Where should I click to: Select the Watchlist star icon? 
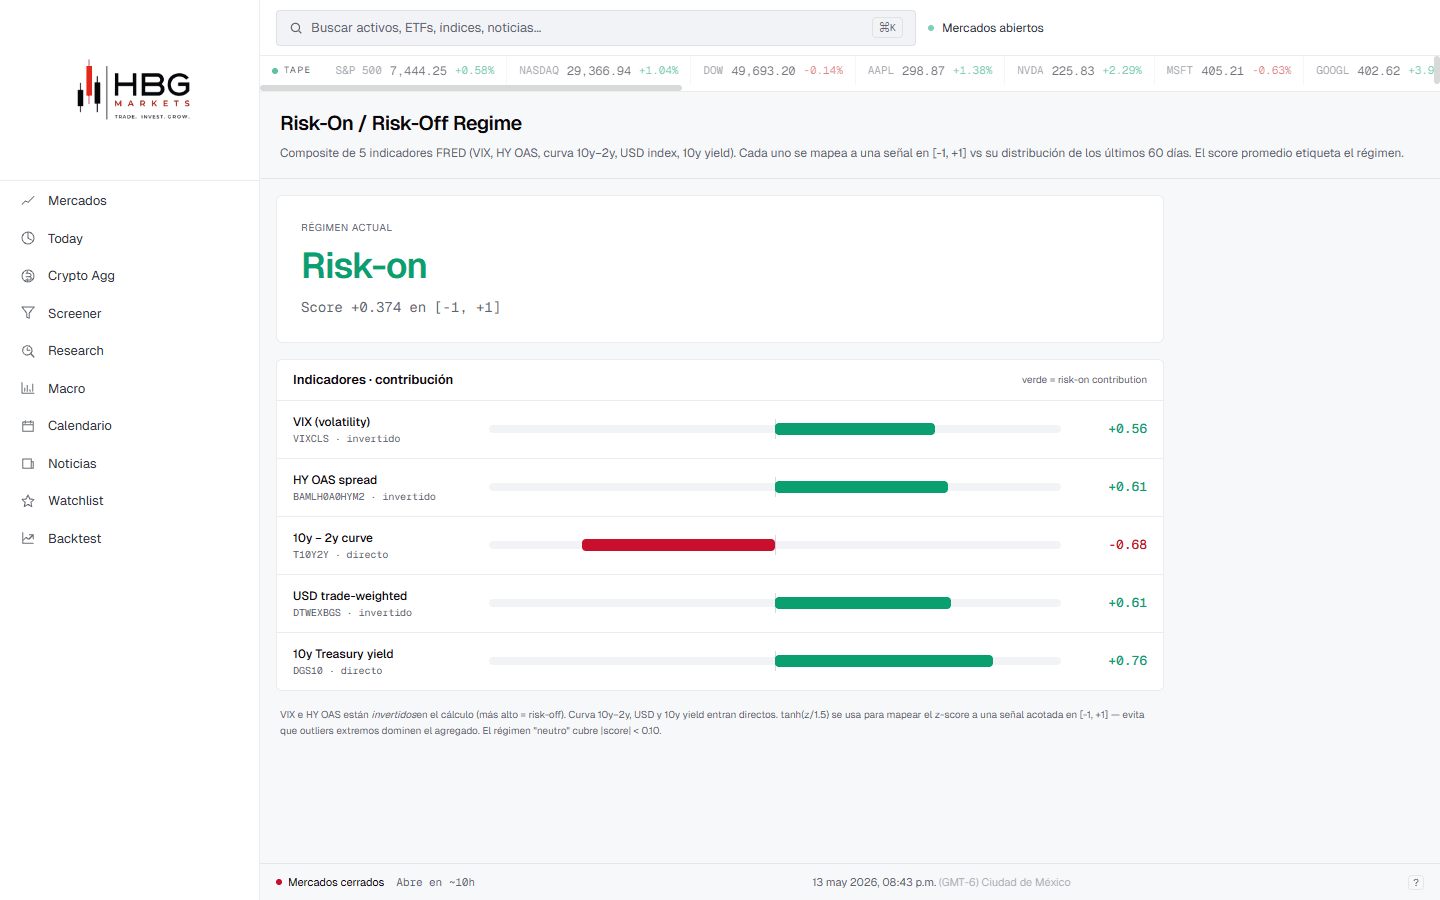click(x=28, y=501)
